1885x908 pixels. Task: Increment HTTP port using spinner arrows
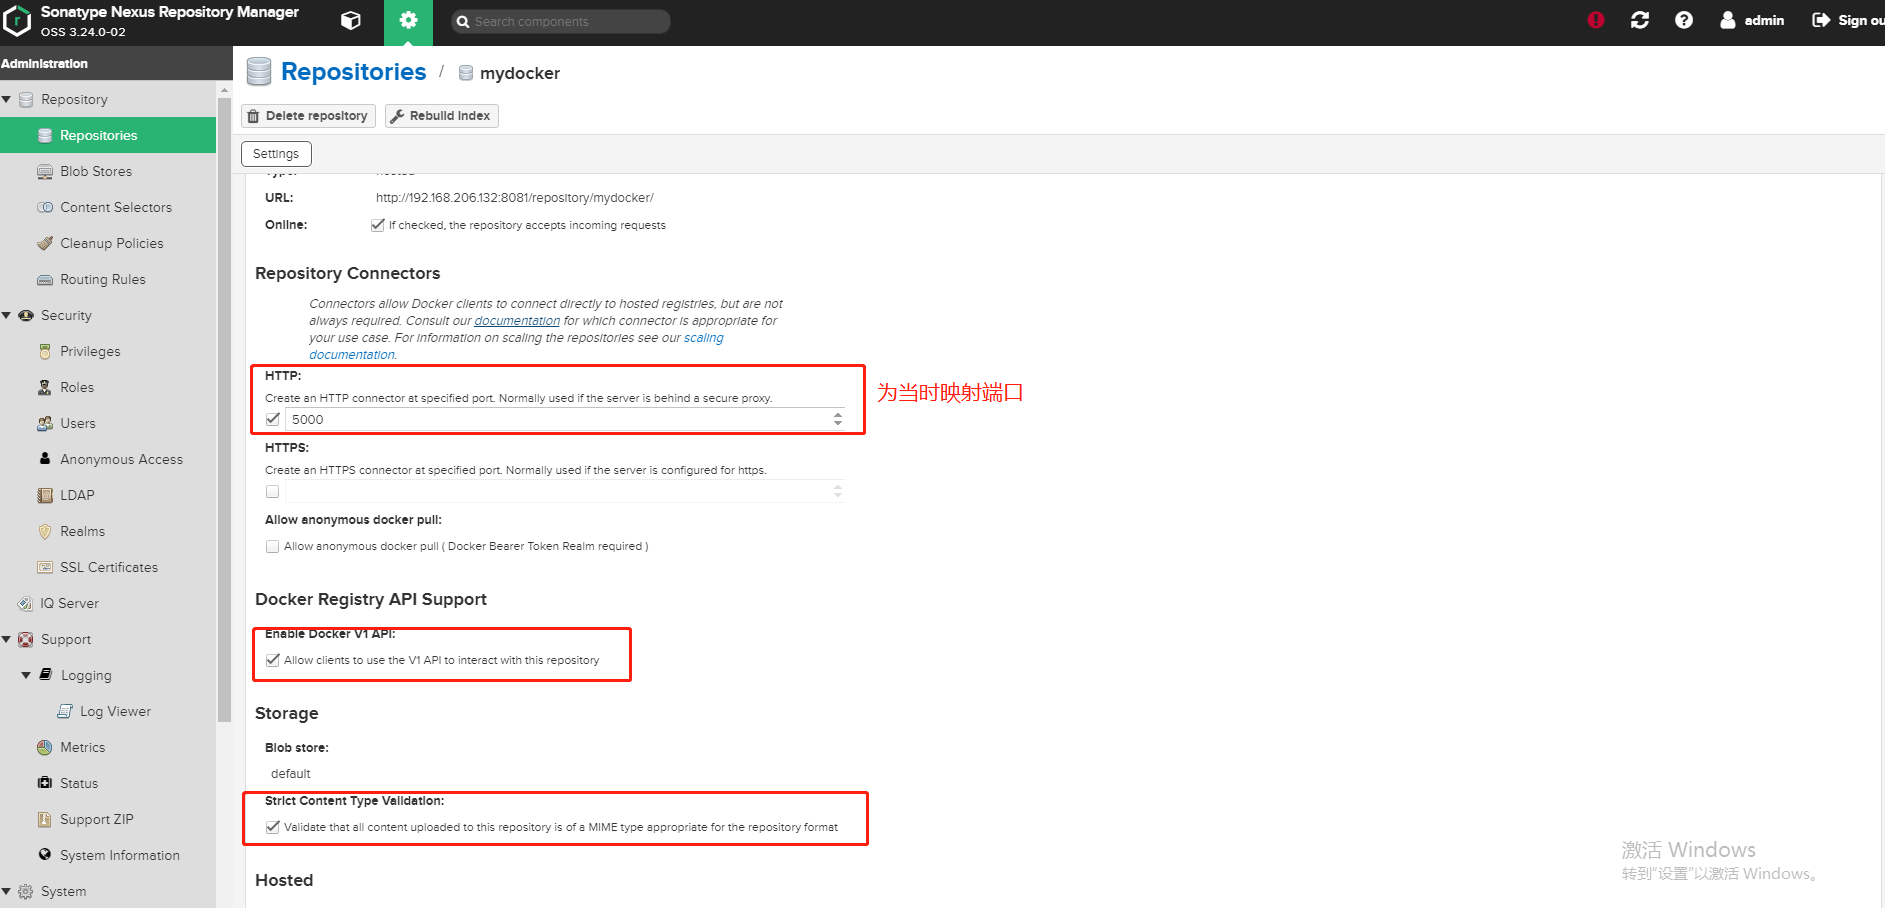837,414
